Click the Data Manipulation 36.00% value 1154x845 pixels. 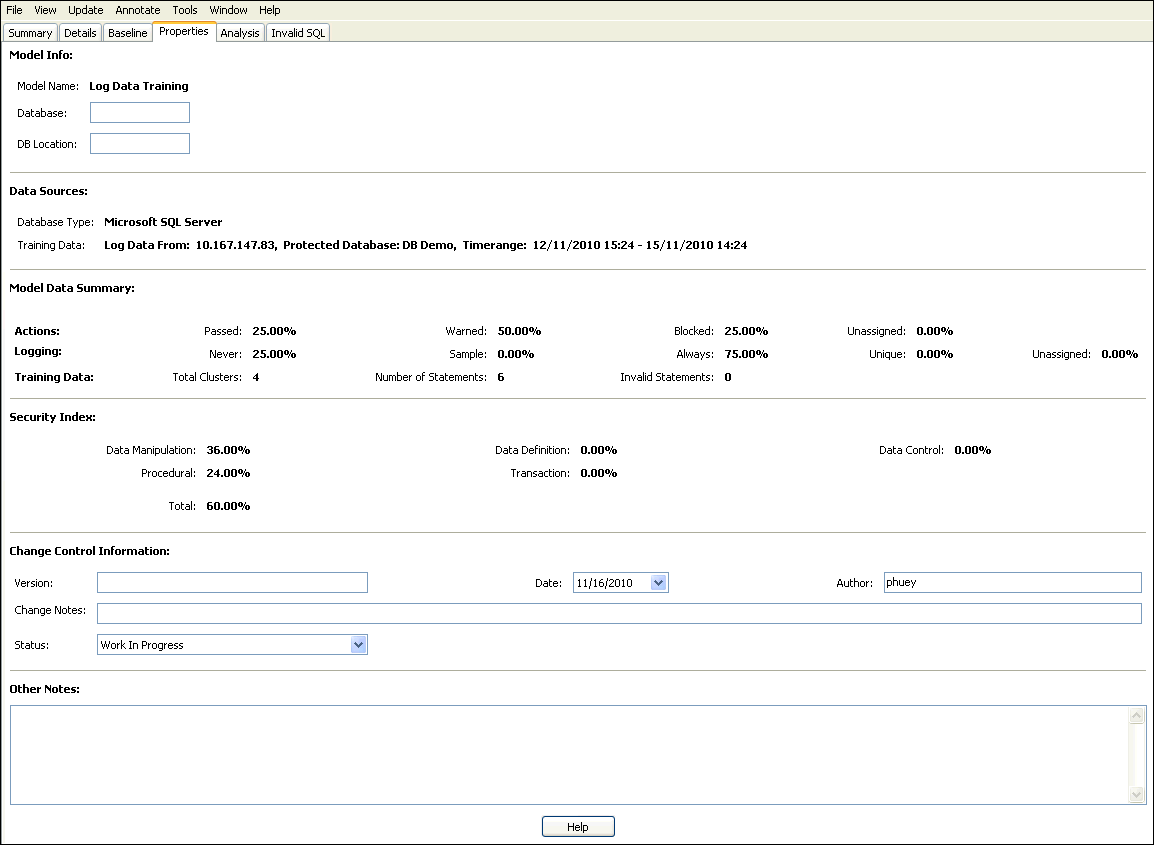tap(228, 450)
